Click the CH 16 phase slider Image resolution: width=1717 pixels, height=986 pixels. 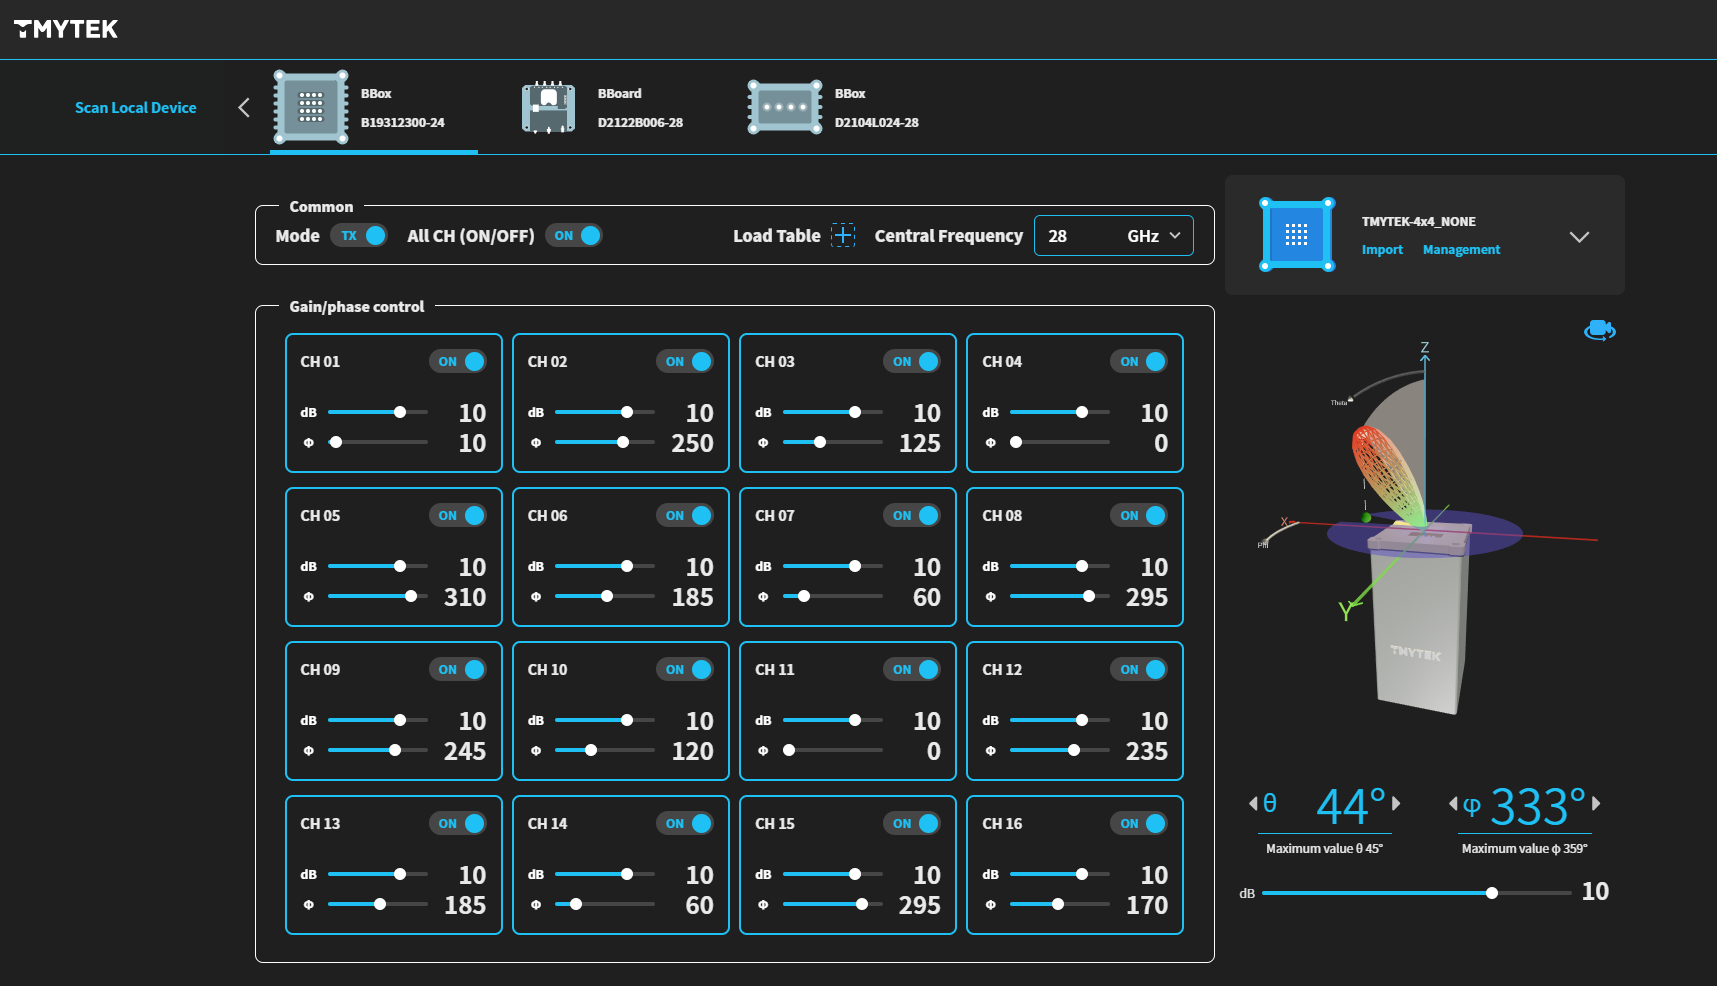1059,904
